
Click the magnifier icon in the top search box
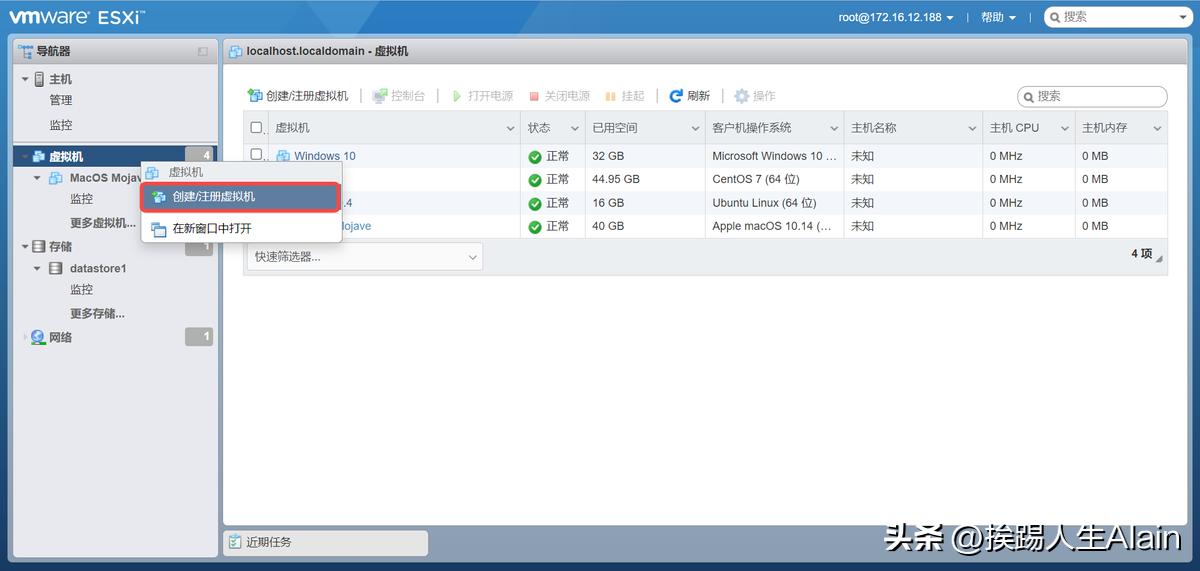click(1055, 17)
